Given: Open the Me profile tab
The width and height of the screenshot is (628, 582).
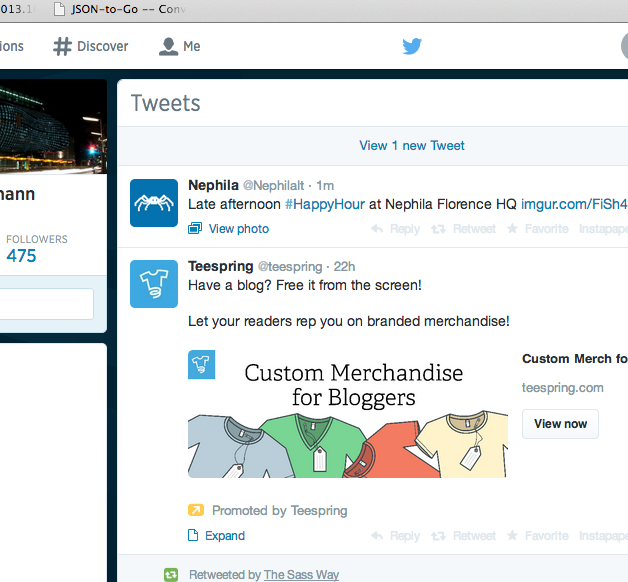Looking at the screenshot, I should (x=179, y=46).
